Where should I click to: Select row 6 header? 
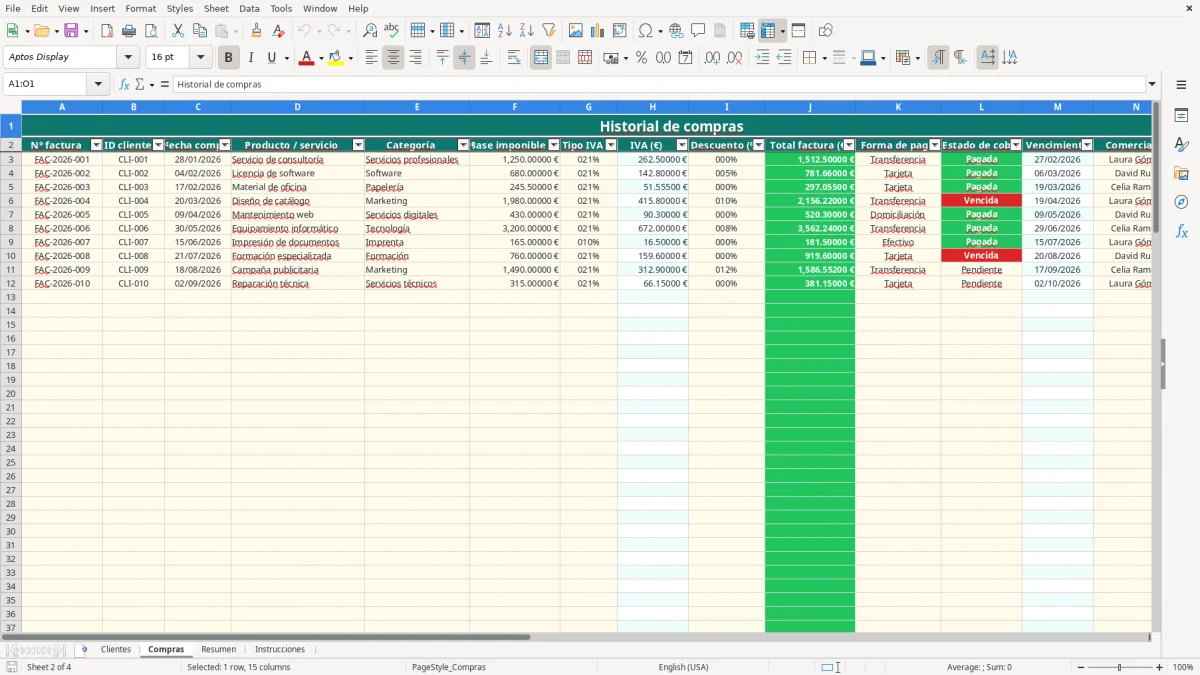tap(10, 201)
